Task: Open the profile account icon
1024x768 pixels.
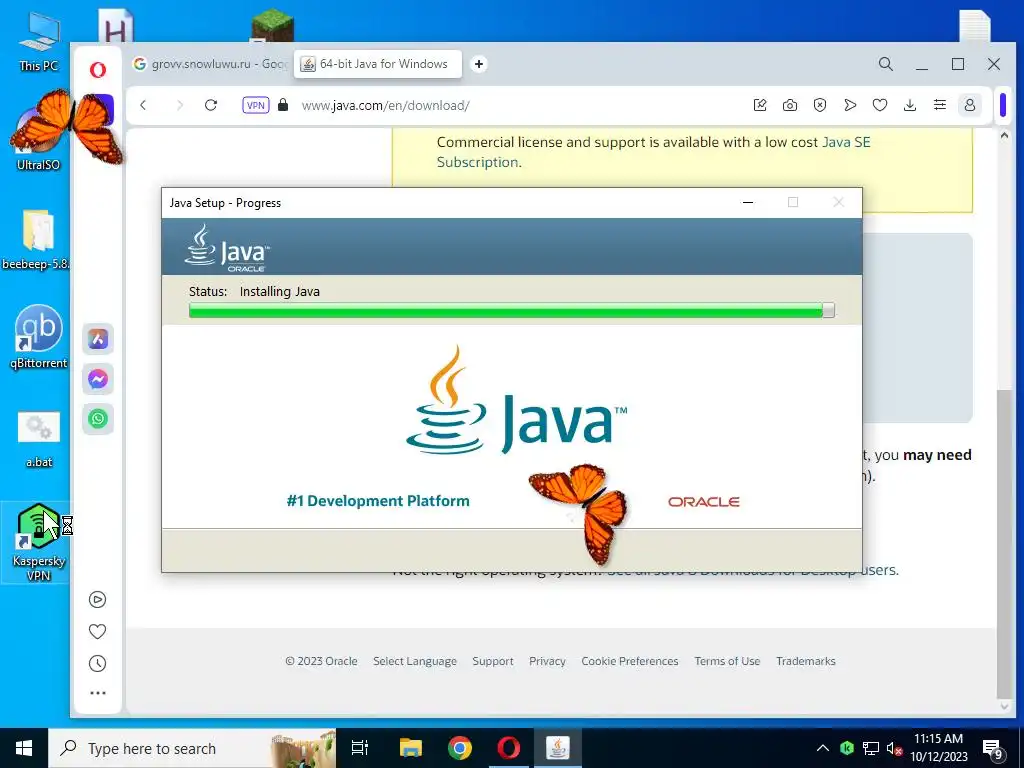Action: tap(970, 105)
